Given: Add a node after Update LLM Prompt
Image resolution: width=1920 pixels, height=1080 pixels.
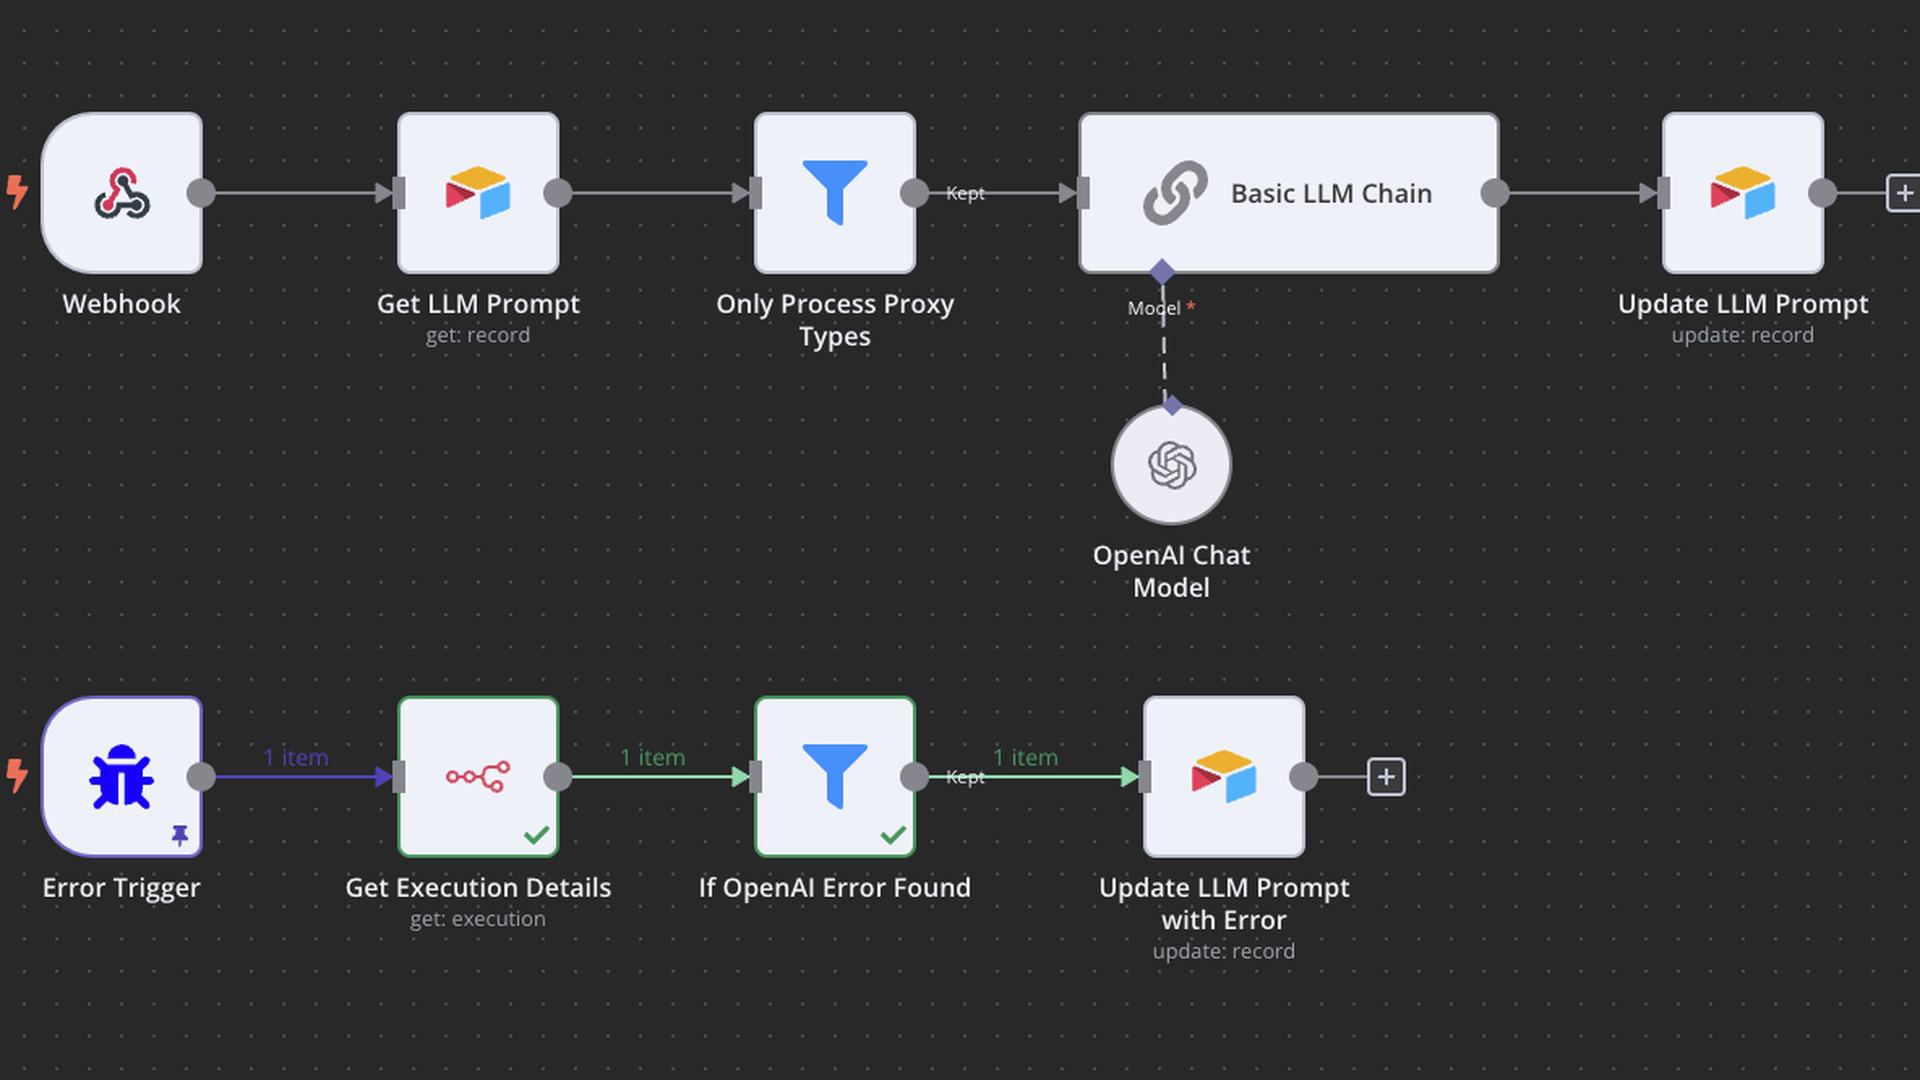Looking at the screenshot, I should (1903, 193).
